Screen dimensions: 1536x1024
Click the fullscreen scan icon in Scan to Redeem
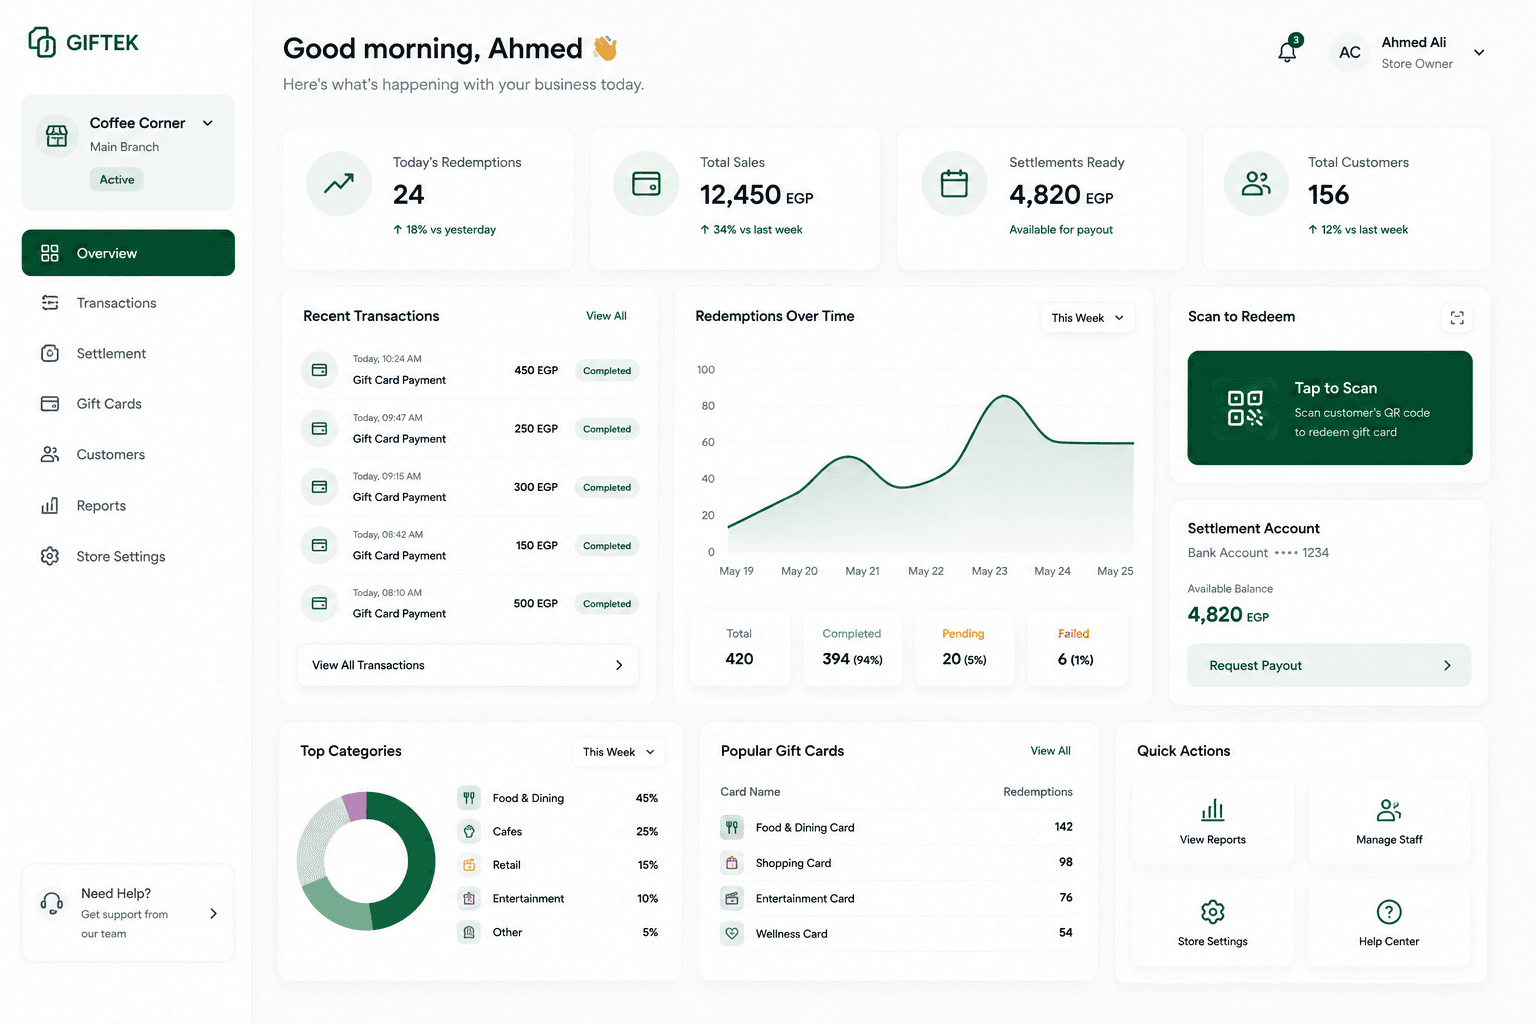click(1457, 318)
